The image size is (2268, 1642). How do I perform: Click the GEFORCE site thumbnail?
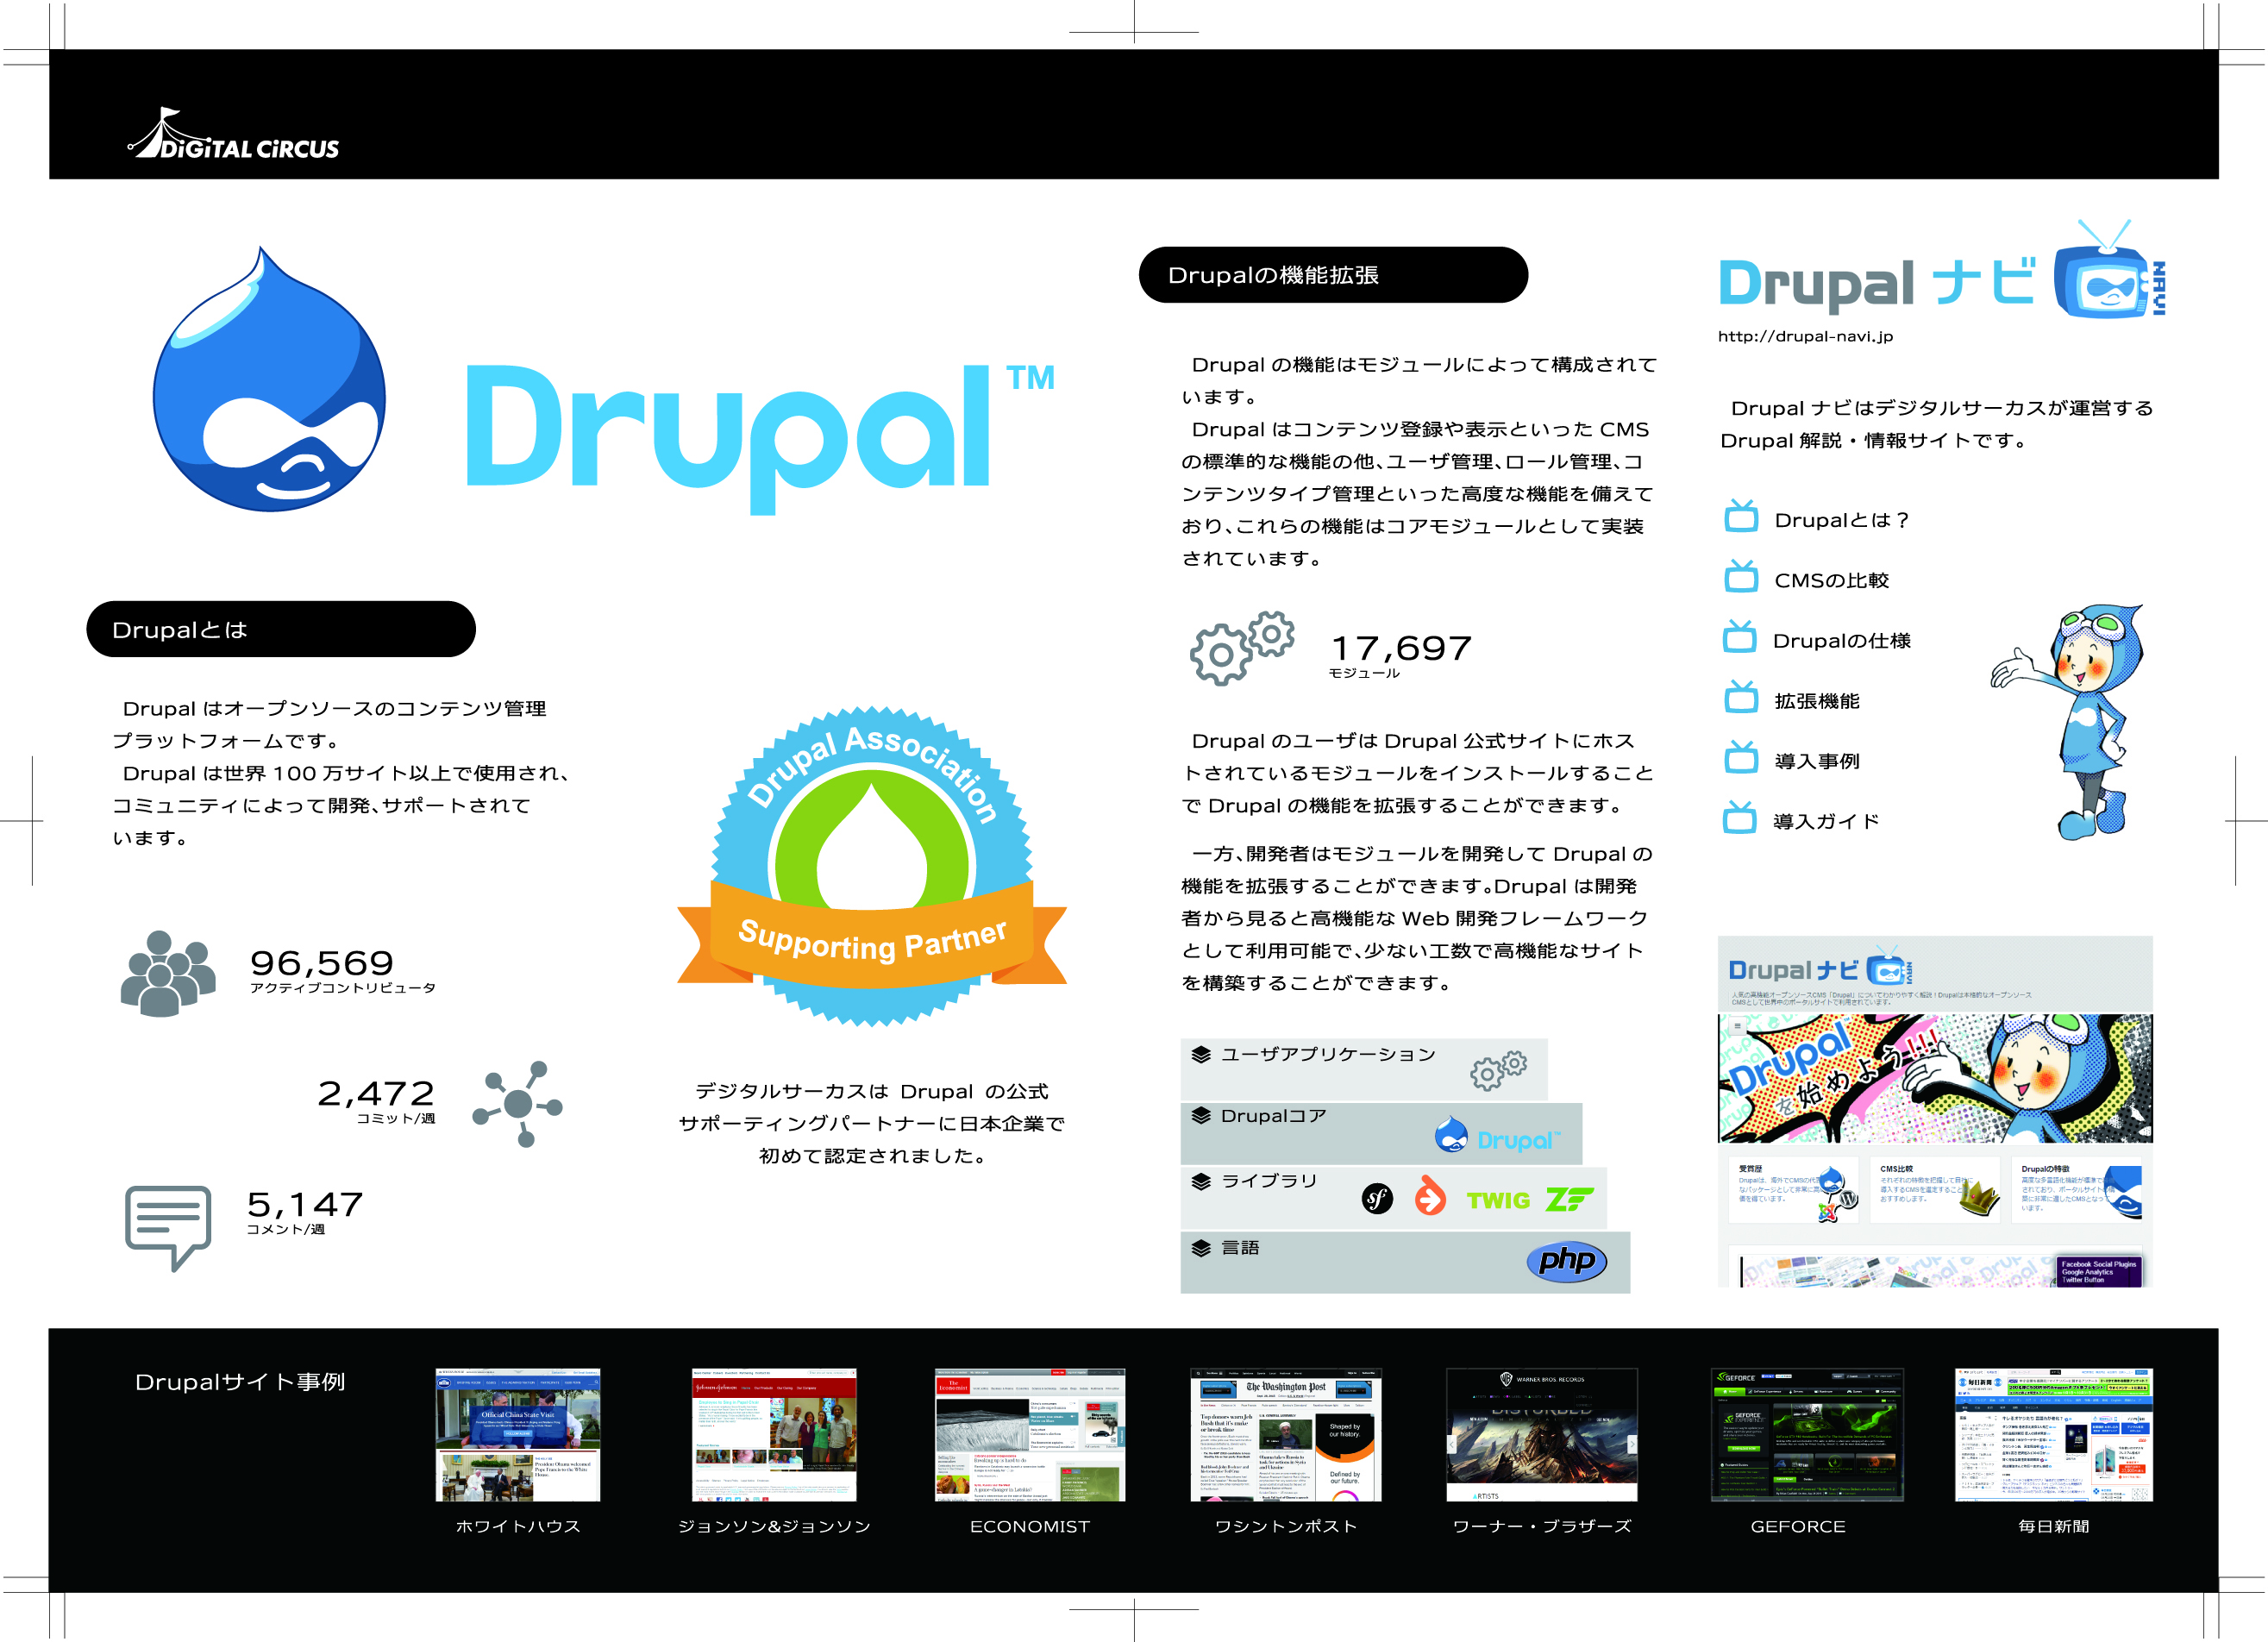pyautogui.click(x=1807, y=1434)
